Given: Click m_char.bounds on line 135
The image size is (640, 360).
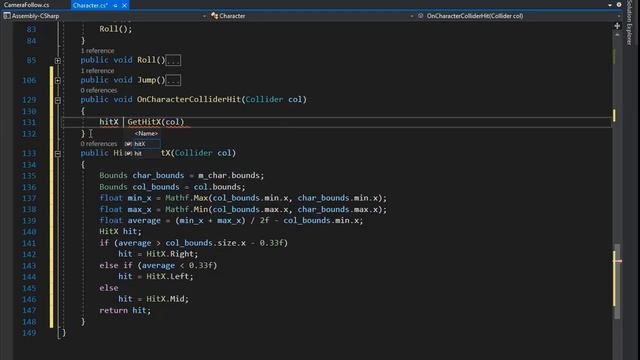Looking at the screenshot, I should pos(229,176).
